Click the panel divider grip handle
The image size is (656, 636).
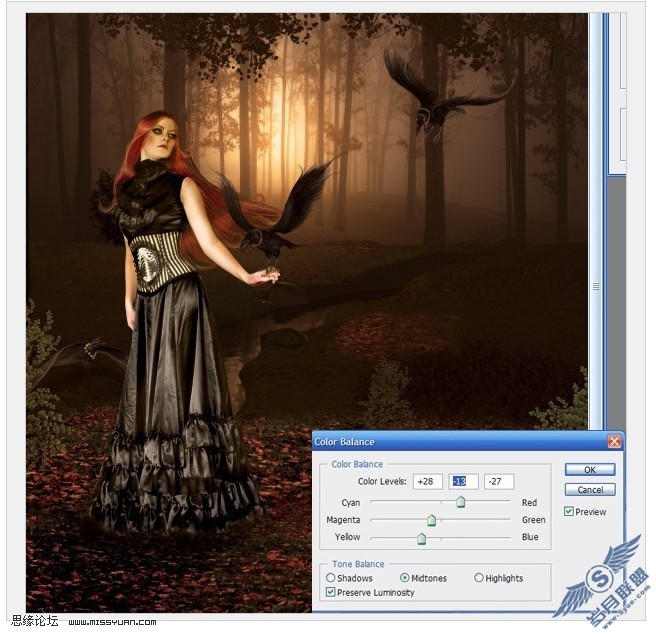coord(596,287)
